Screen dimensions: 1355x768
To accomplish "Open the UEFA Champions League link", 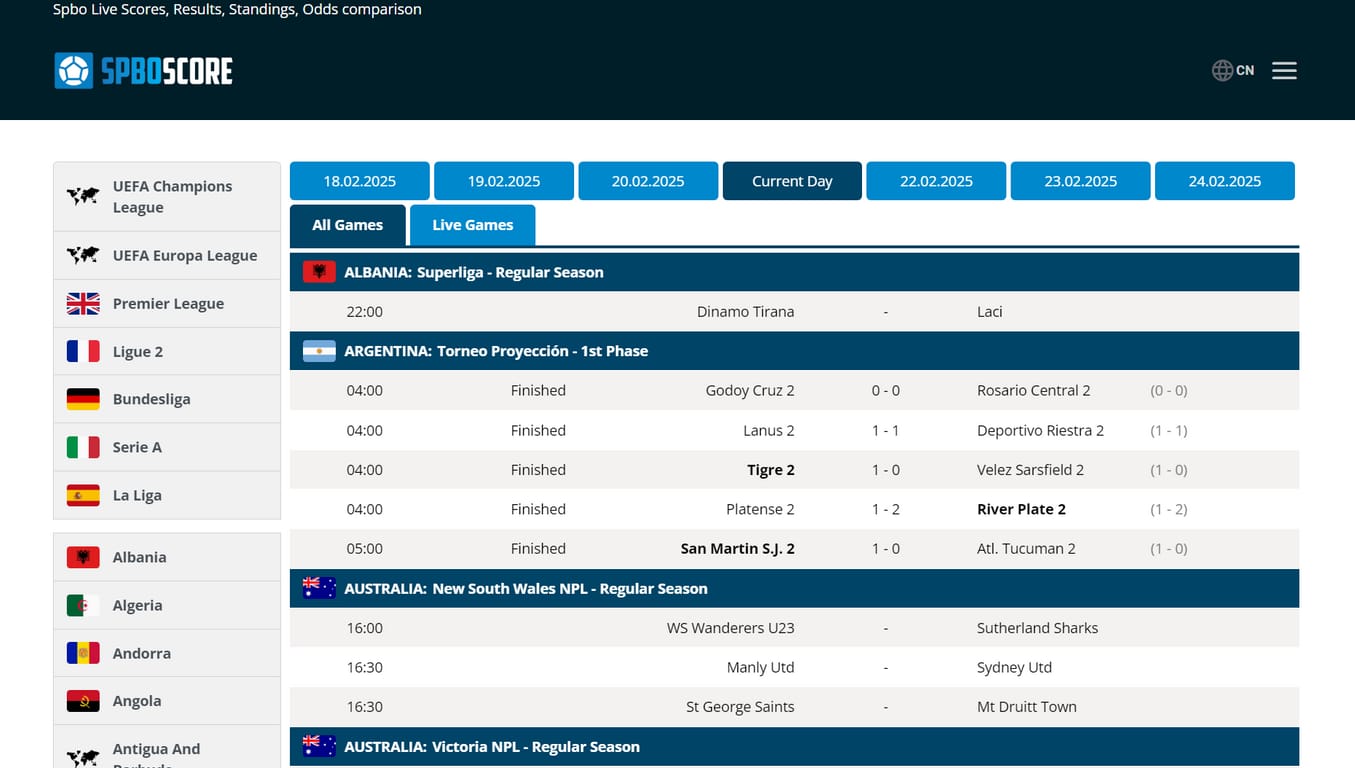I will click(172, 197).
